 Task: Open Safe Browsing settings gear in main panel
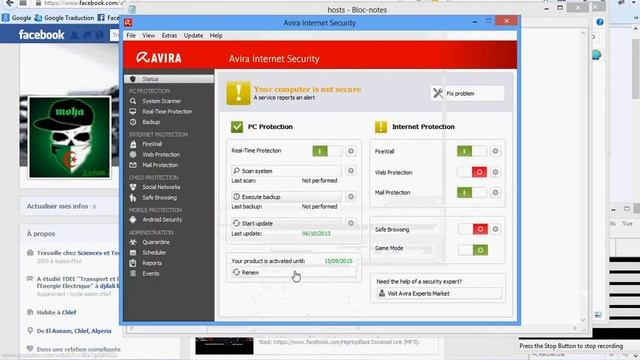pyautogui.click(x=495, y=229)
